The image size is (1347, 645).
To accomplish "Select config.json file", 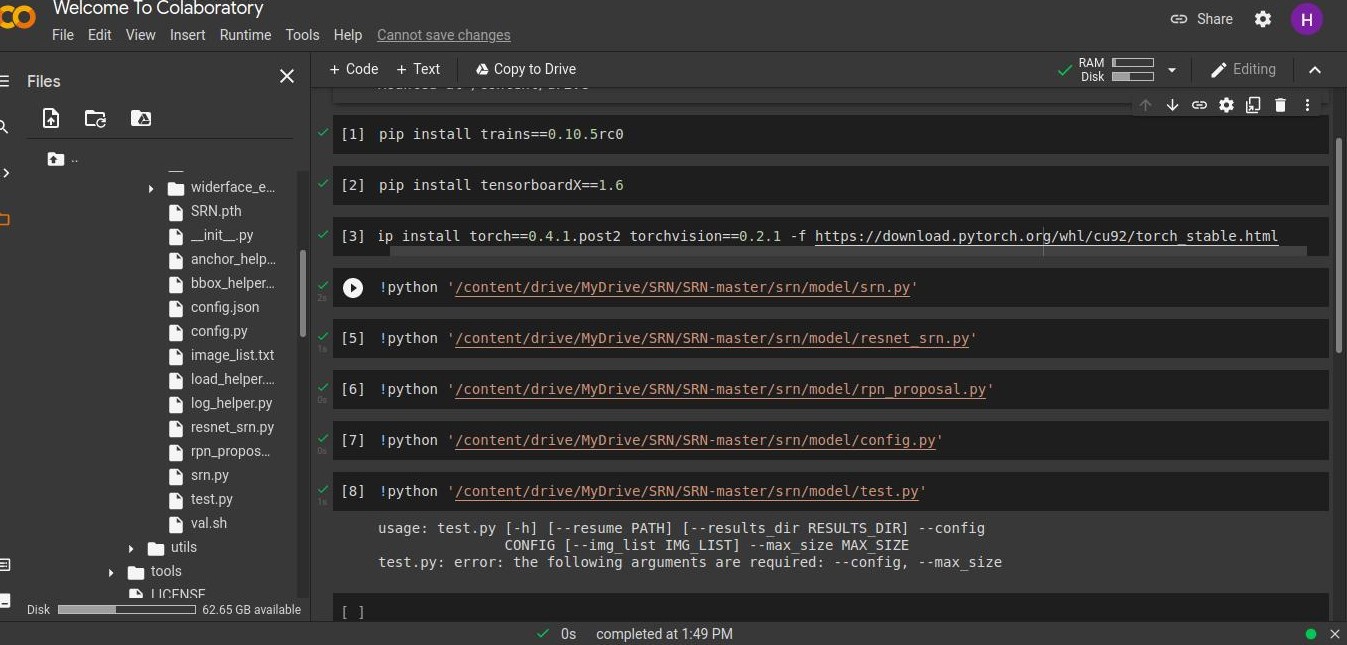I will click(x=225, y=307).
